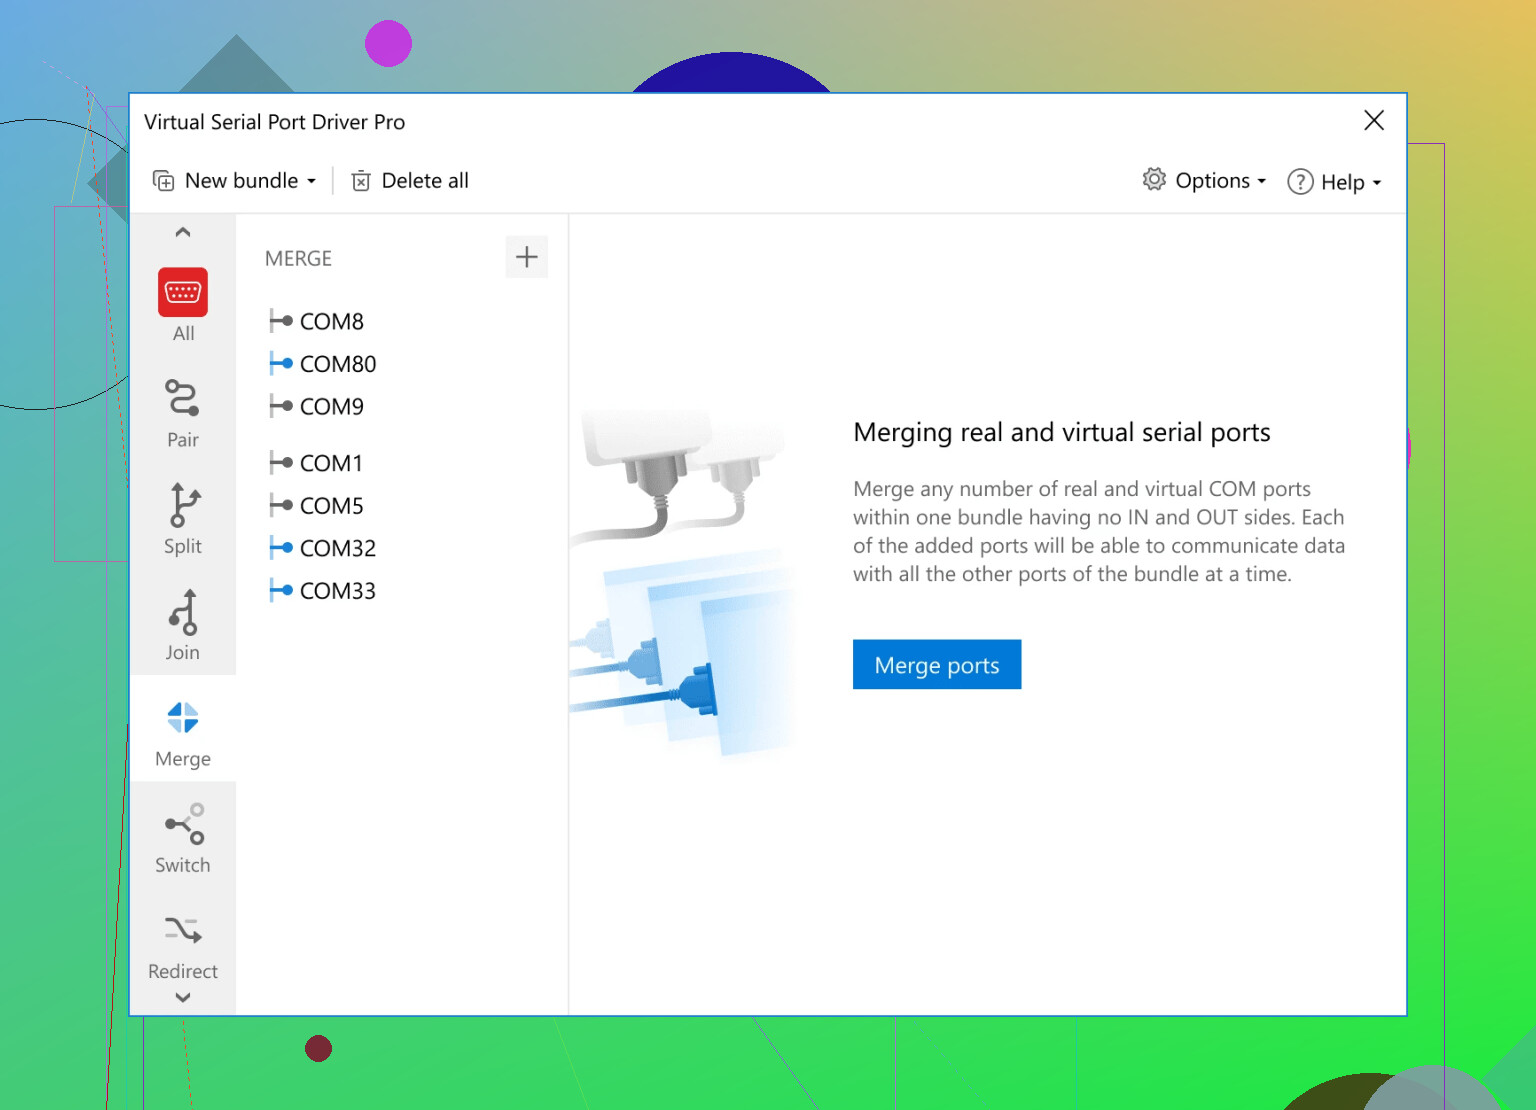Click the Help question mark icon

tap(1300, 182)
